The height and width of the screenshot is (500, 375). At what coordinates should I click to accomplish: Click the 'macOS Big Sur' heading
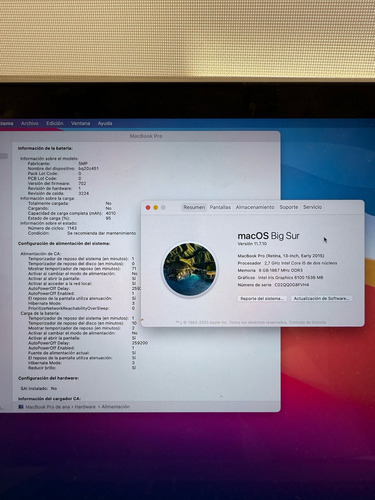click(x=268, y=236)
